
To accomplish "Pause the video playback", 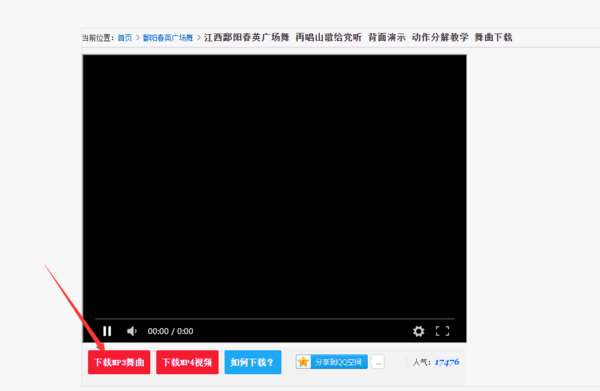I will (x=107, y=331).
